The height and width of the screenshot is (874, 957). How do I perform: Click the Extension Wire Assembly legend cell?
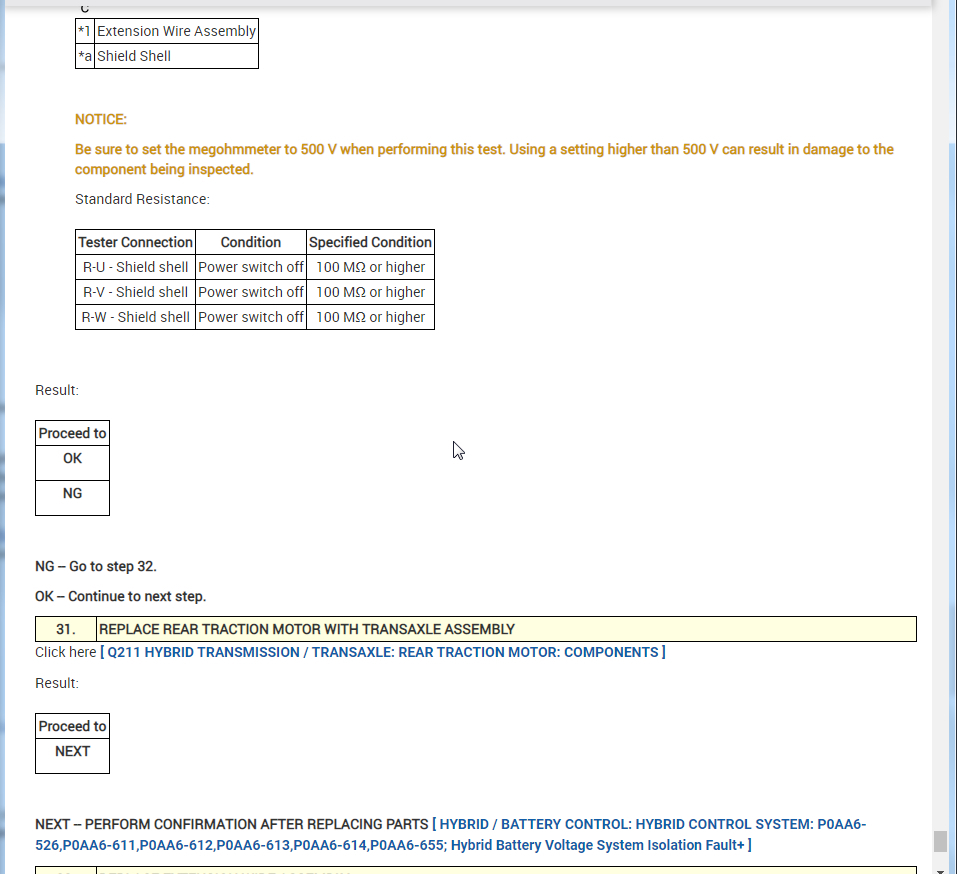tap(176, 31)
